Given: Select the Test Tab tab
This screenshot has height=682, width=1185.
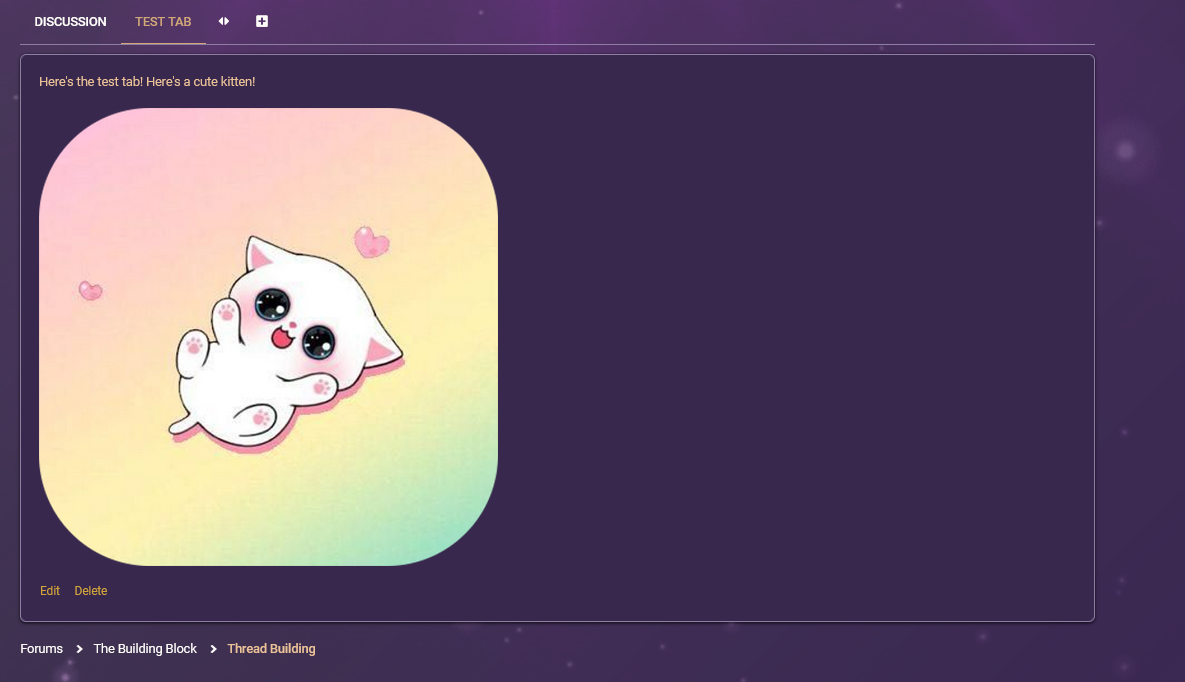Looking at the screenshot, I should [x=163, y=22].
